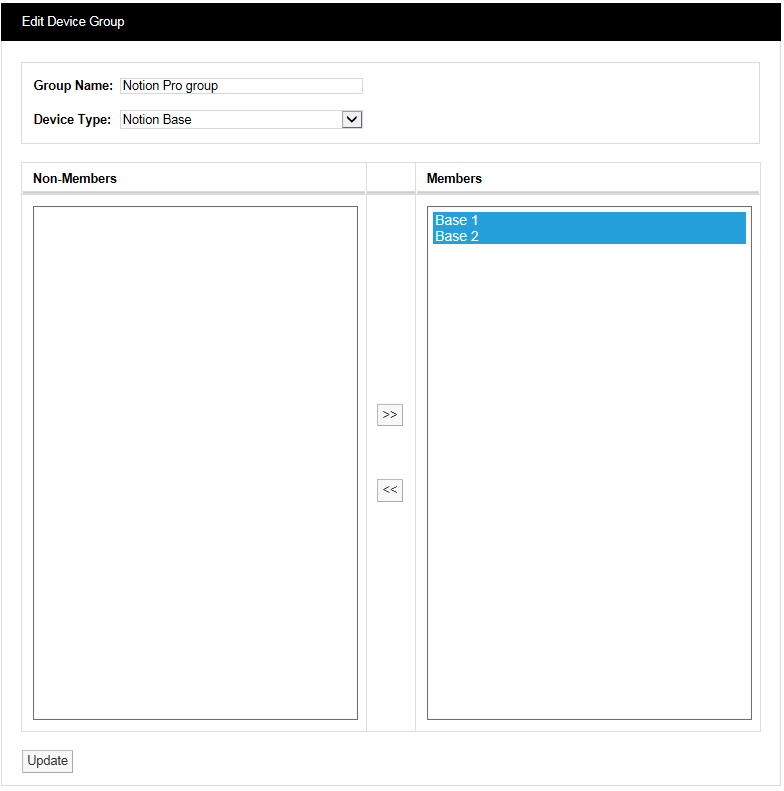Image resolution: width=784 pixels, height=791 pixels.
Task: Click "Notion Base" text in Device Type
Action: tap(157, 119)
